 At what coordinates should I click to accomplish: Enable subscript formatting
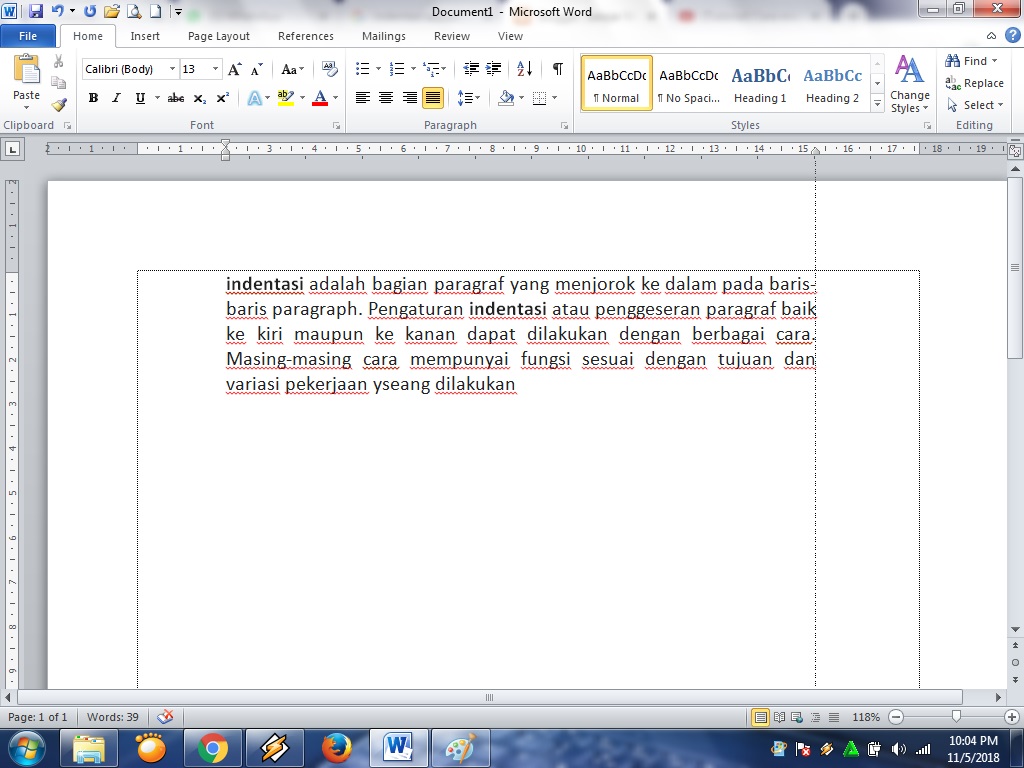[x=200, y=98]
